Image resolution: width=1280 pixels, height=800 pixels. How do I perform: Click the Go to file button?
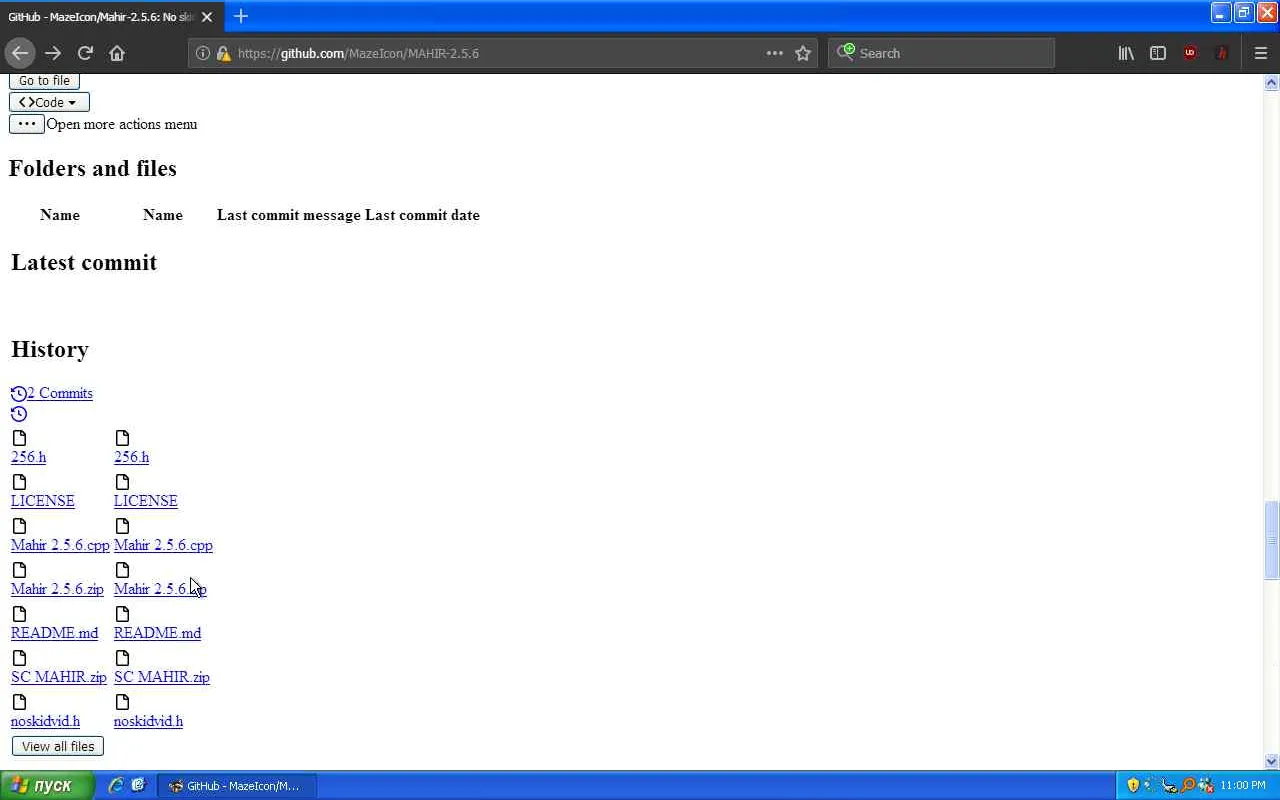point(44,80)
